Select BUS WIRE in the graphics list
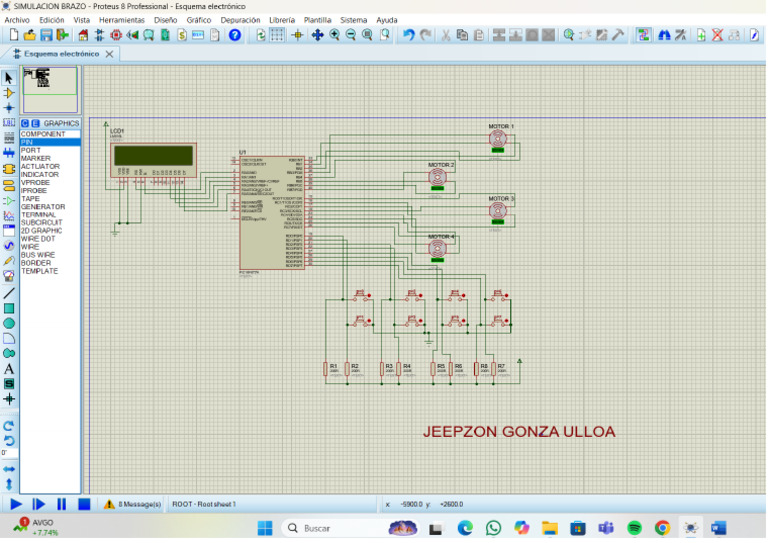The width and height of the screenshot is (768, 543). pos(50,255)
